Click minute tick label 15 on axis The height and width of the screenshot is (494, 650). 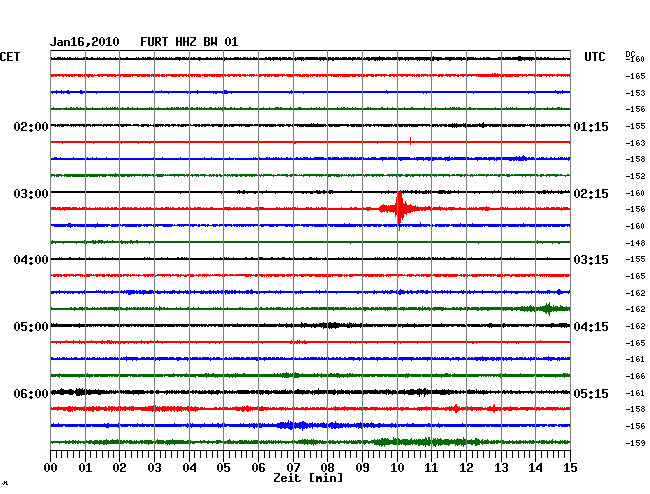[x=570, y=467]
